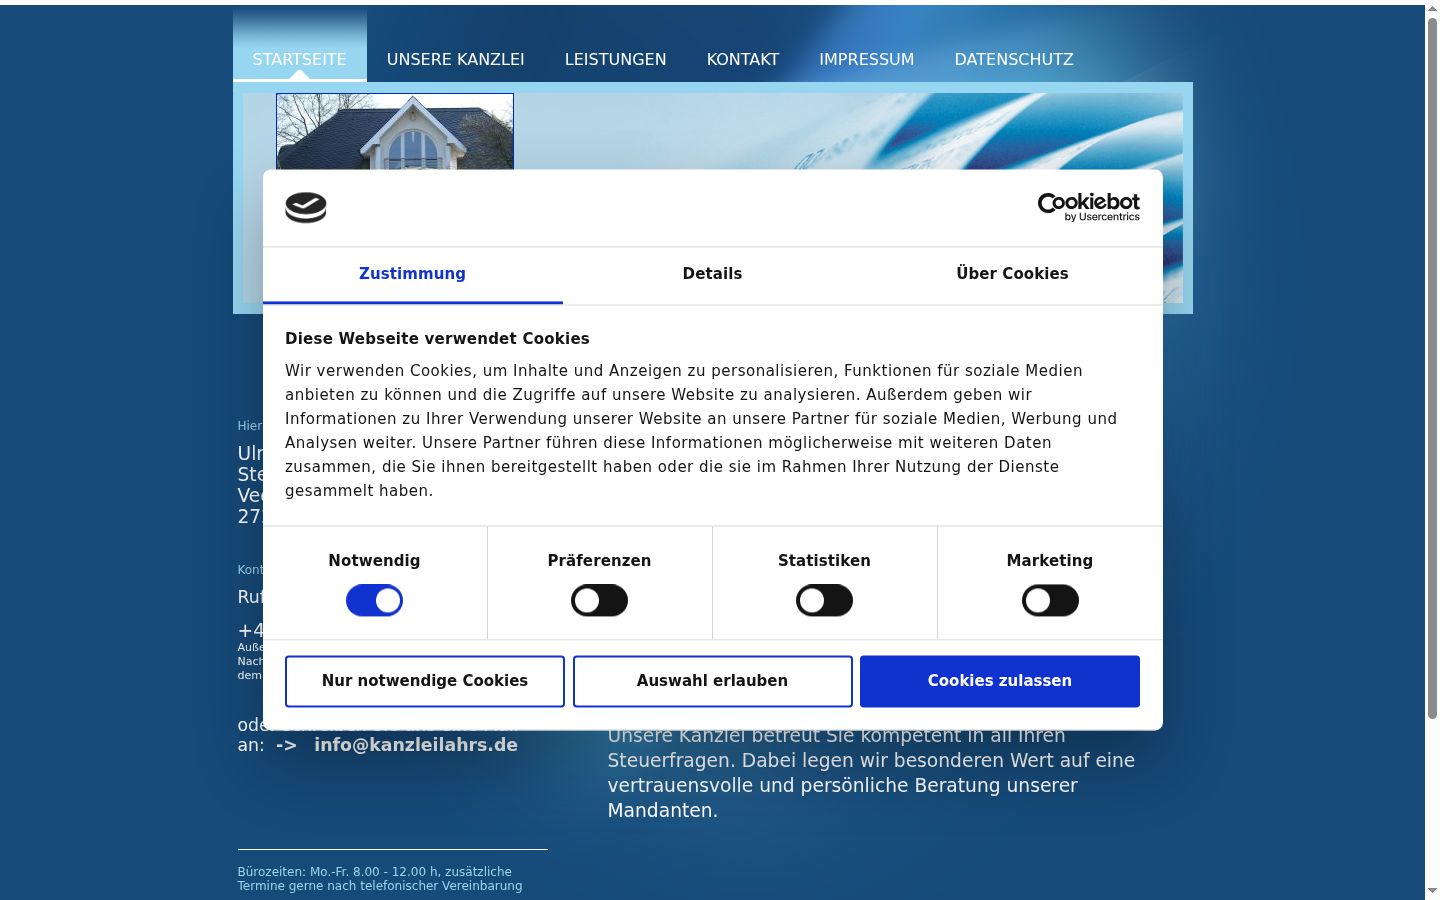The image size is (1440, 900).
Task: Click Nur notwendige Cookies button
Action: 425,681
